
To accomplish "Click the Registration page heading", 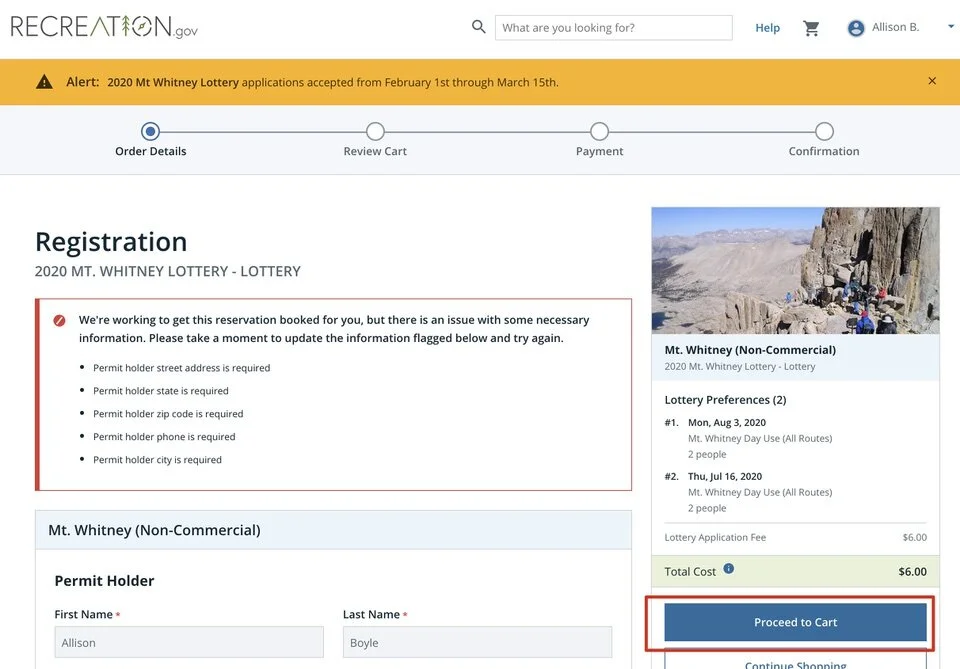I will point(111,242).
